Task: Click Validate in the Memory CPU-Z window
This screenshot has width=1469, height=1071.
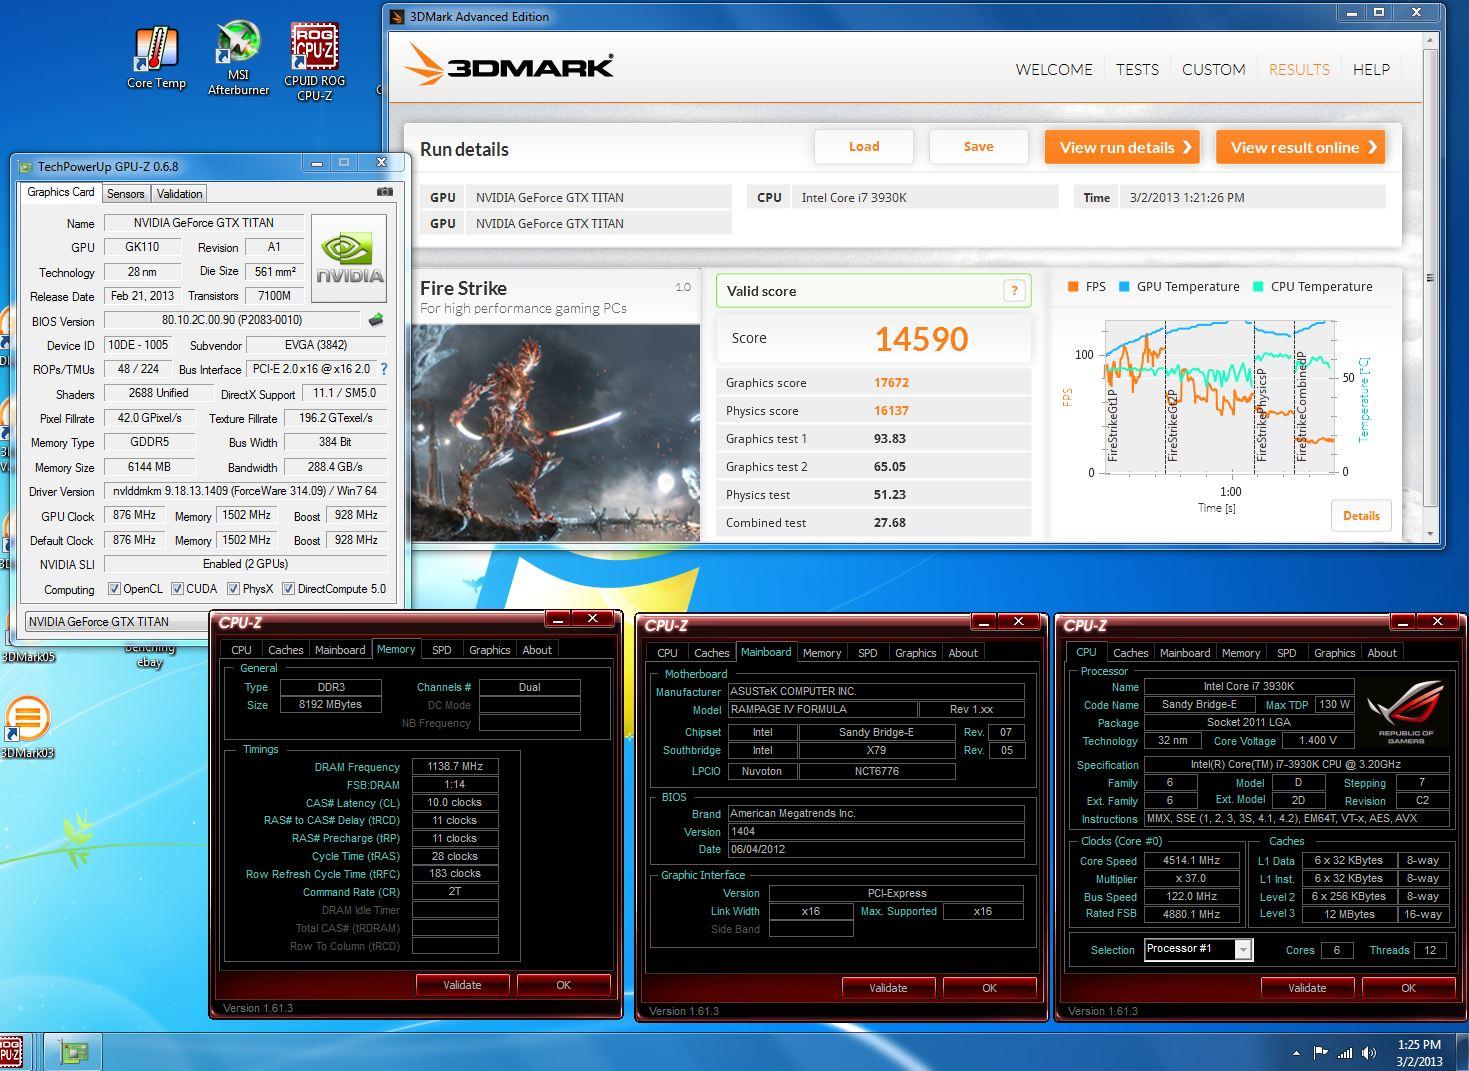Action: coord(462,985)
